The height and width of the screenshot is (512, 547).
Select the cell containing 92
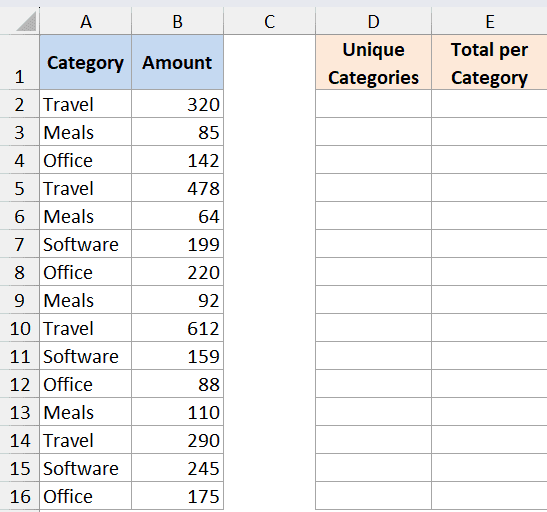coord(177,300)
